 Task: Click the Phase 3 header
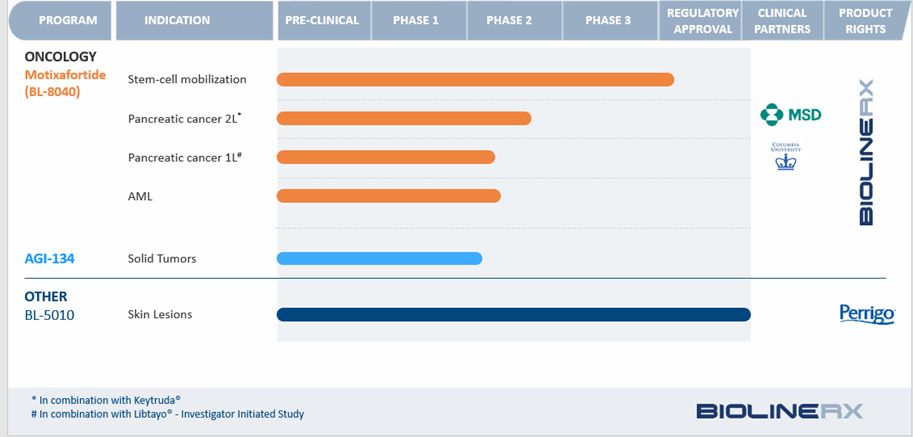(607, 20)
